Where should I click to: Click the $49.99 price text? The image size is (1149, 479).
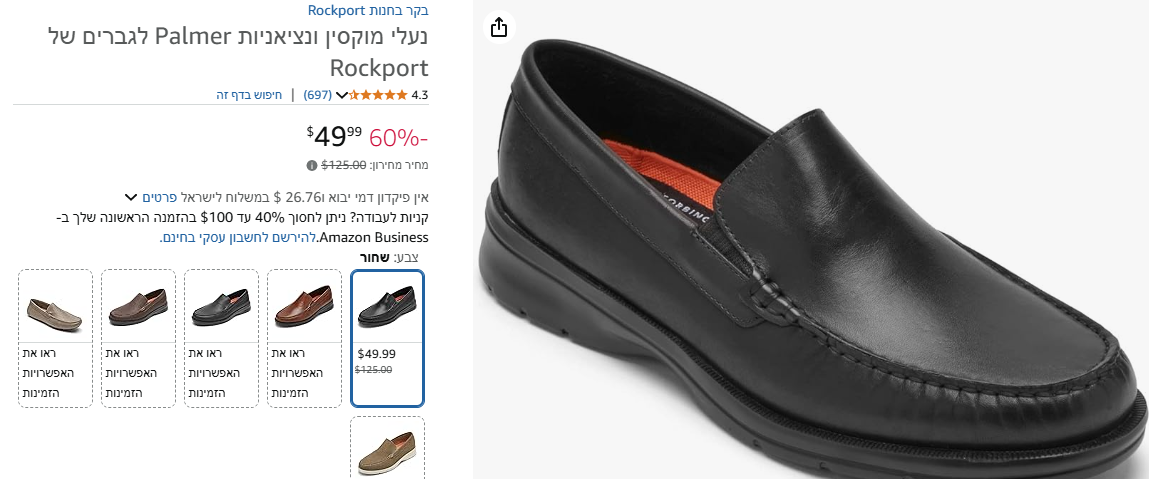tap(335, 135)
